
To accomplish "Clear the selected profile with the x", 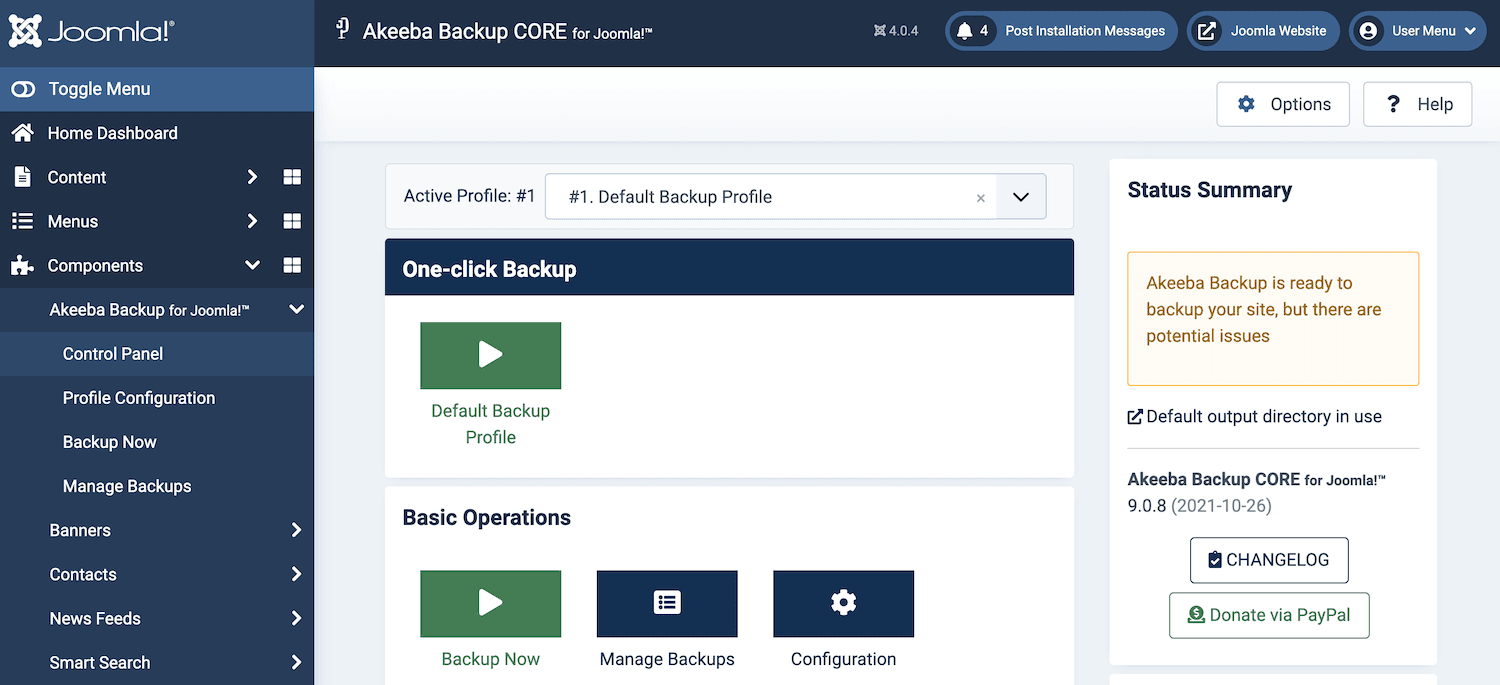I will click(x=980, y=198).
